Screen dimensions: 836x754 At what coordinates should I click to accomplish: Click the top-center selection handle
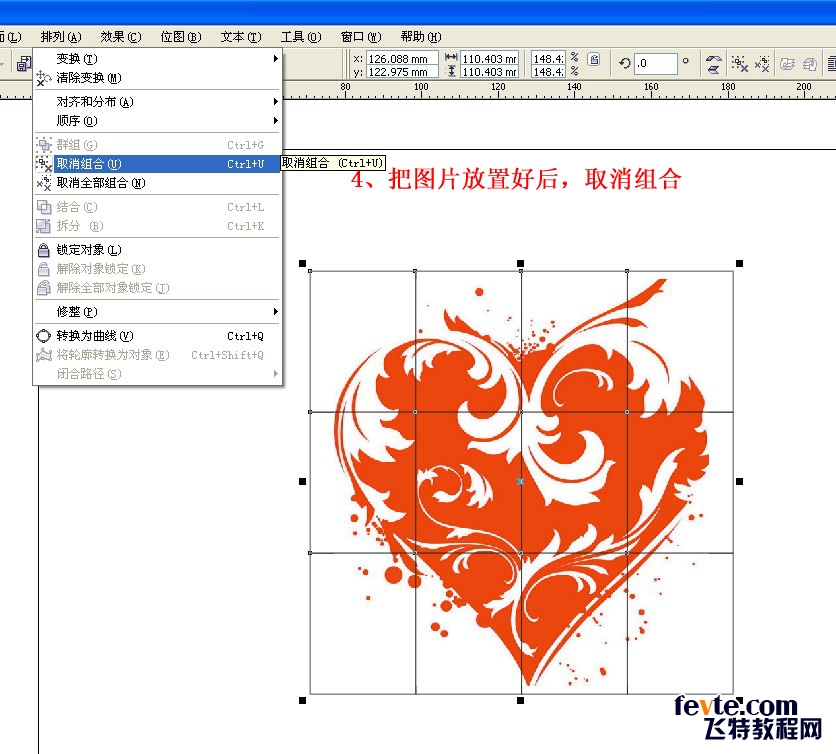coord(520,263)
